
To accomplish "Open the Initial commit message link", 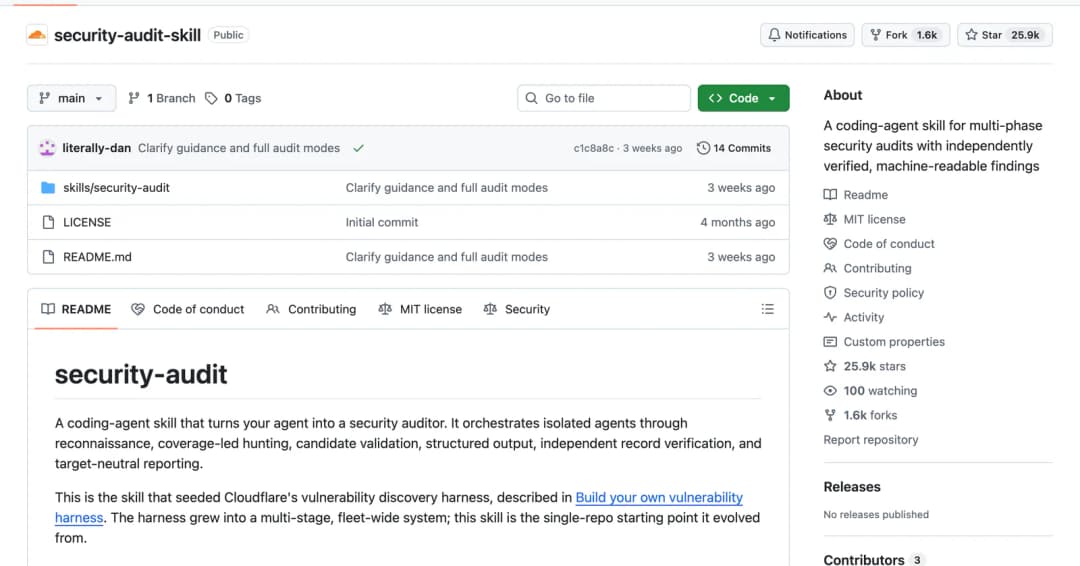I will coord(382,222).
